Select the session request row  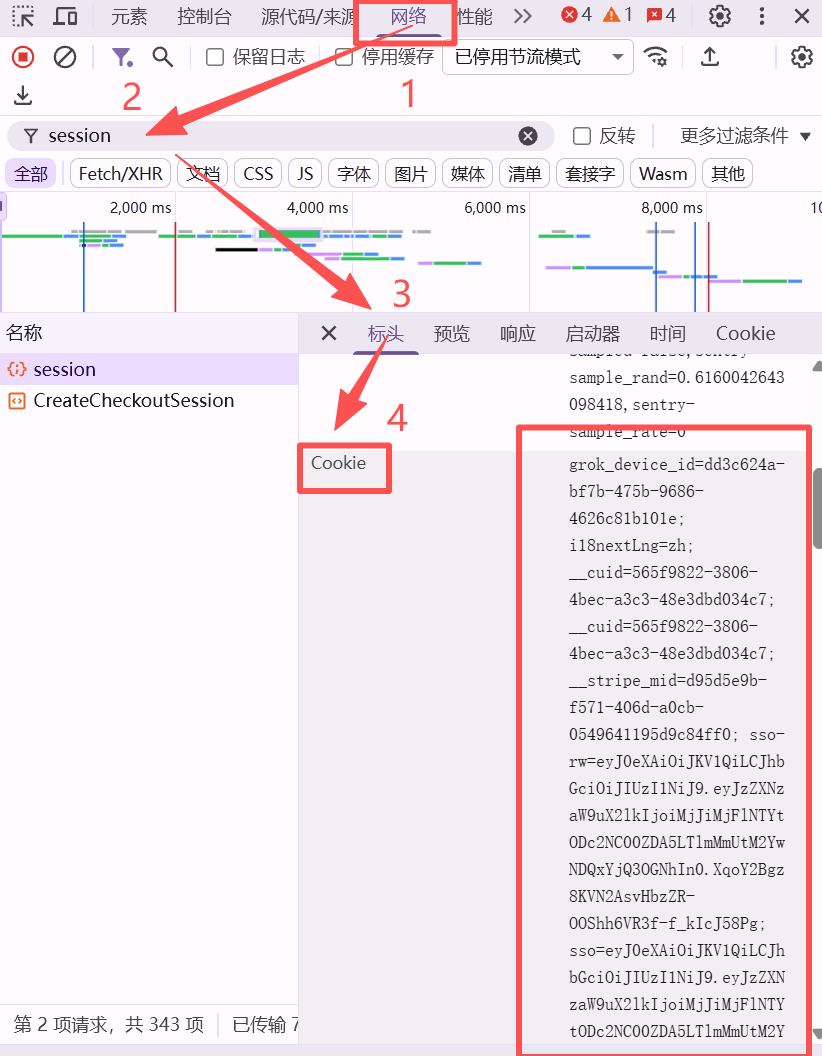coord(149,369)
